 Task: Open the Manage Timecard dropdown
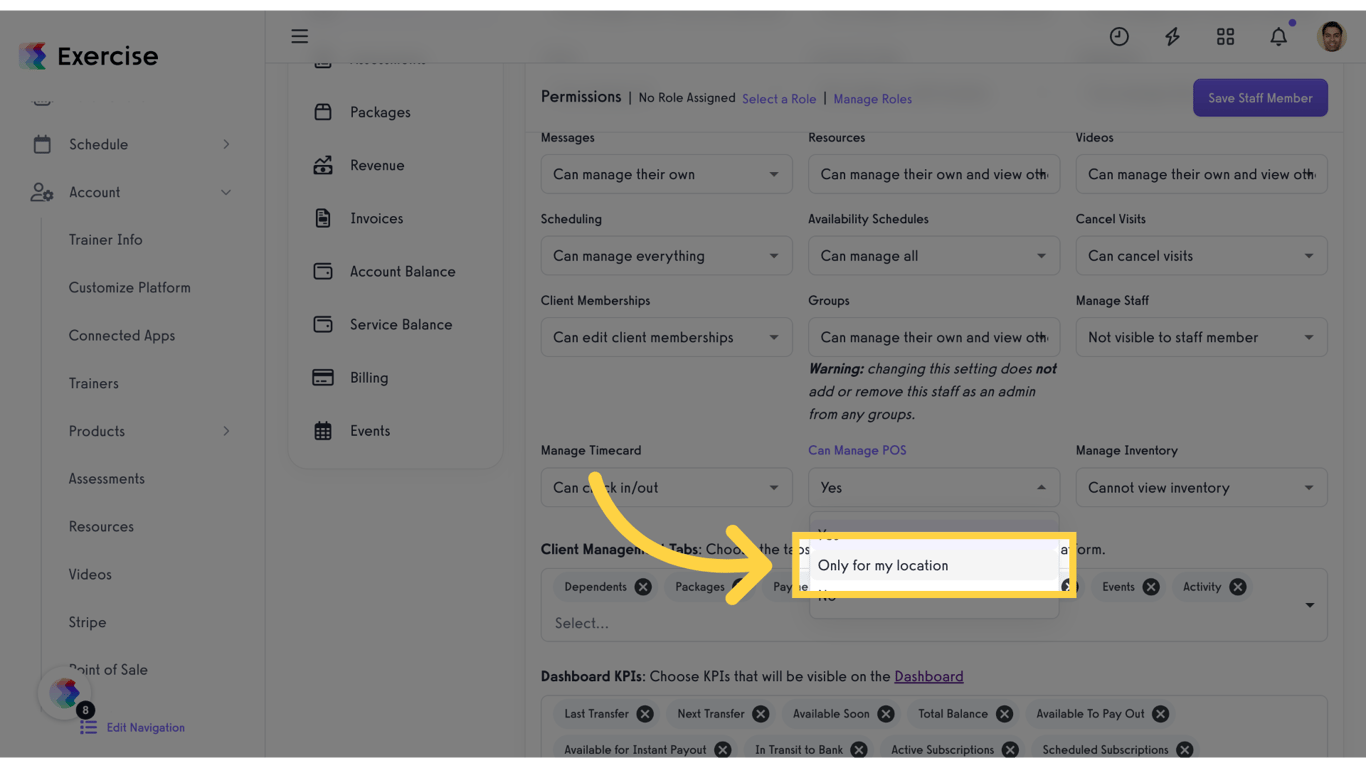(666, 488)
